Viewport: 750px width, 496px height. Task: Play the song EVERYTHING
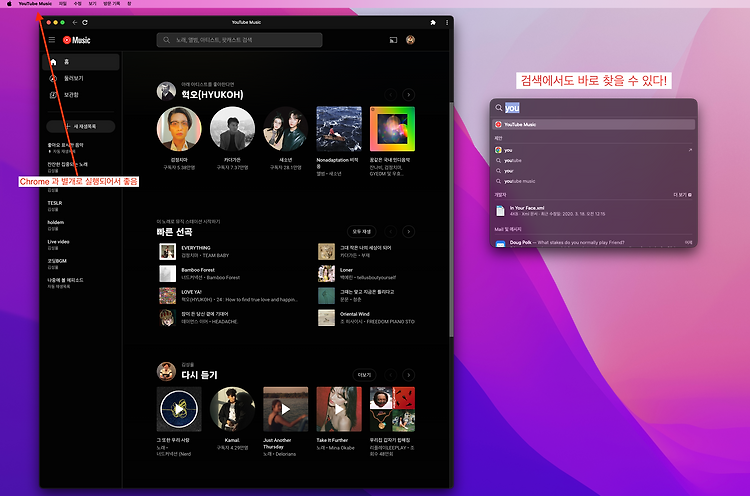[167, 252]
